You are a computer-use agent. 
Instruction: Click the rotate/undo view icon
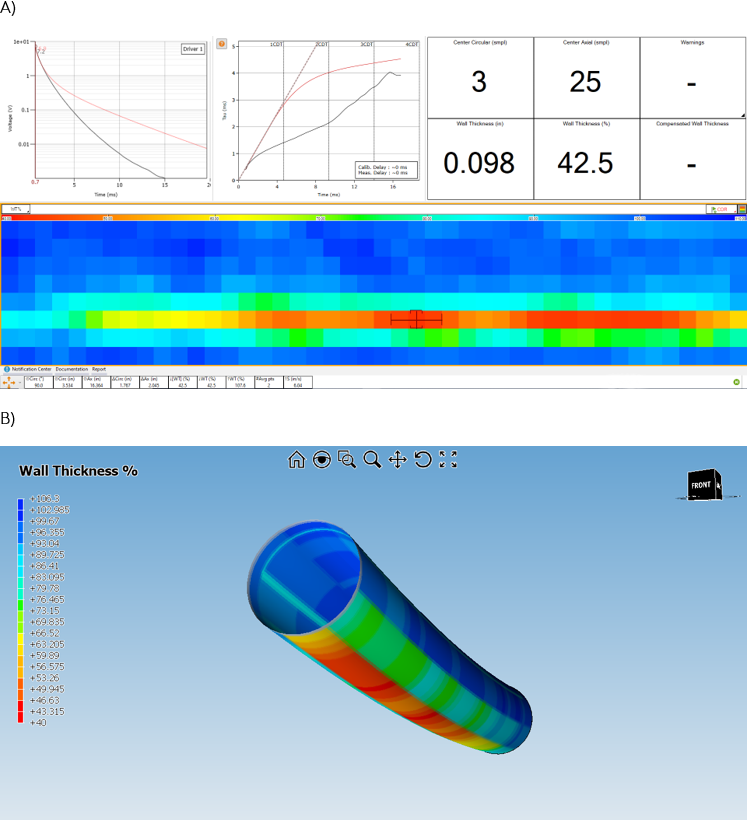[423, 459]
